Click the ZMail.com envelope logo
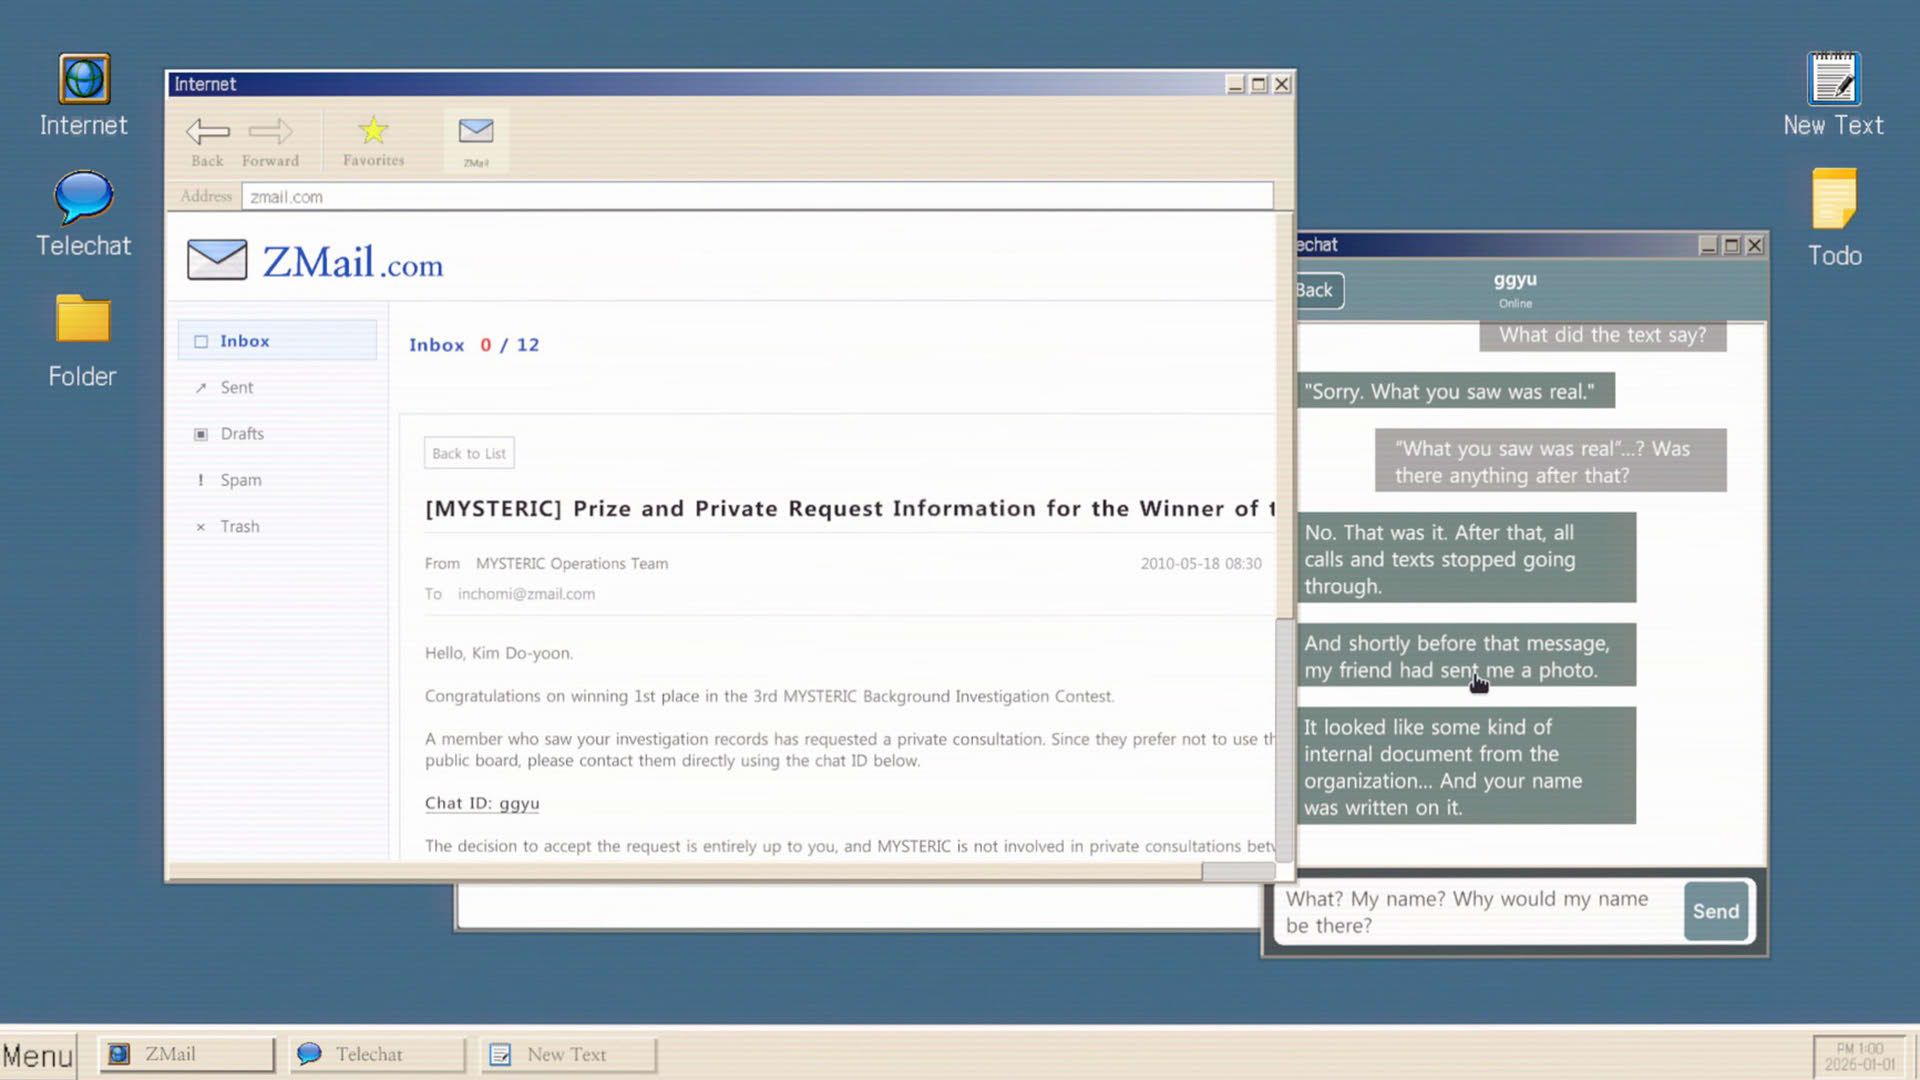This screenshot has width=1920, height=1080. 217,260
